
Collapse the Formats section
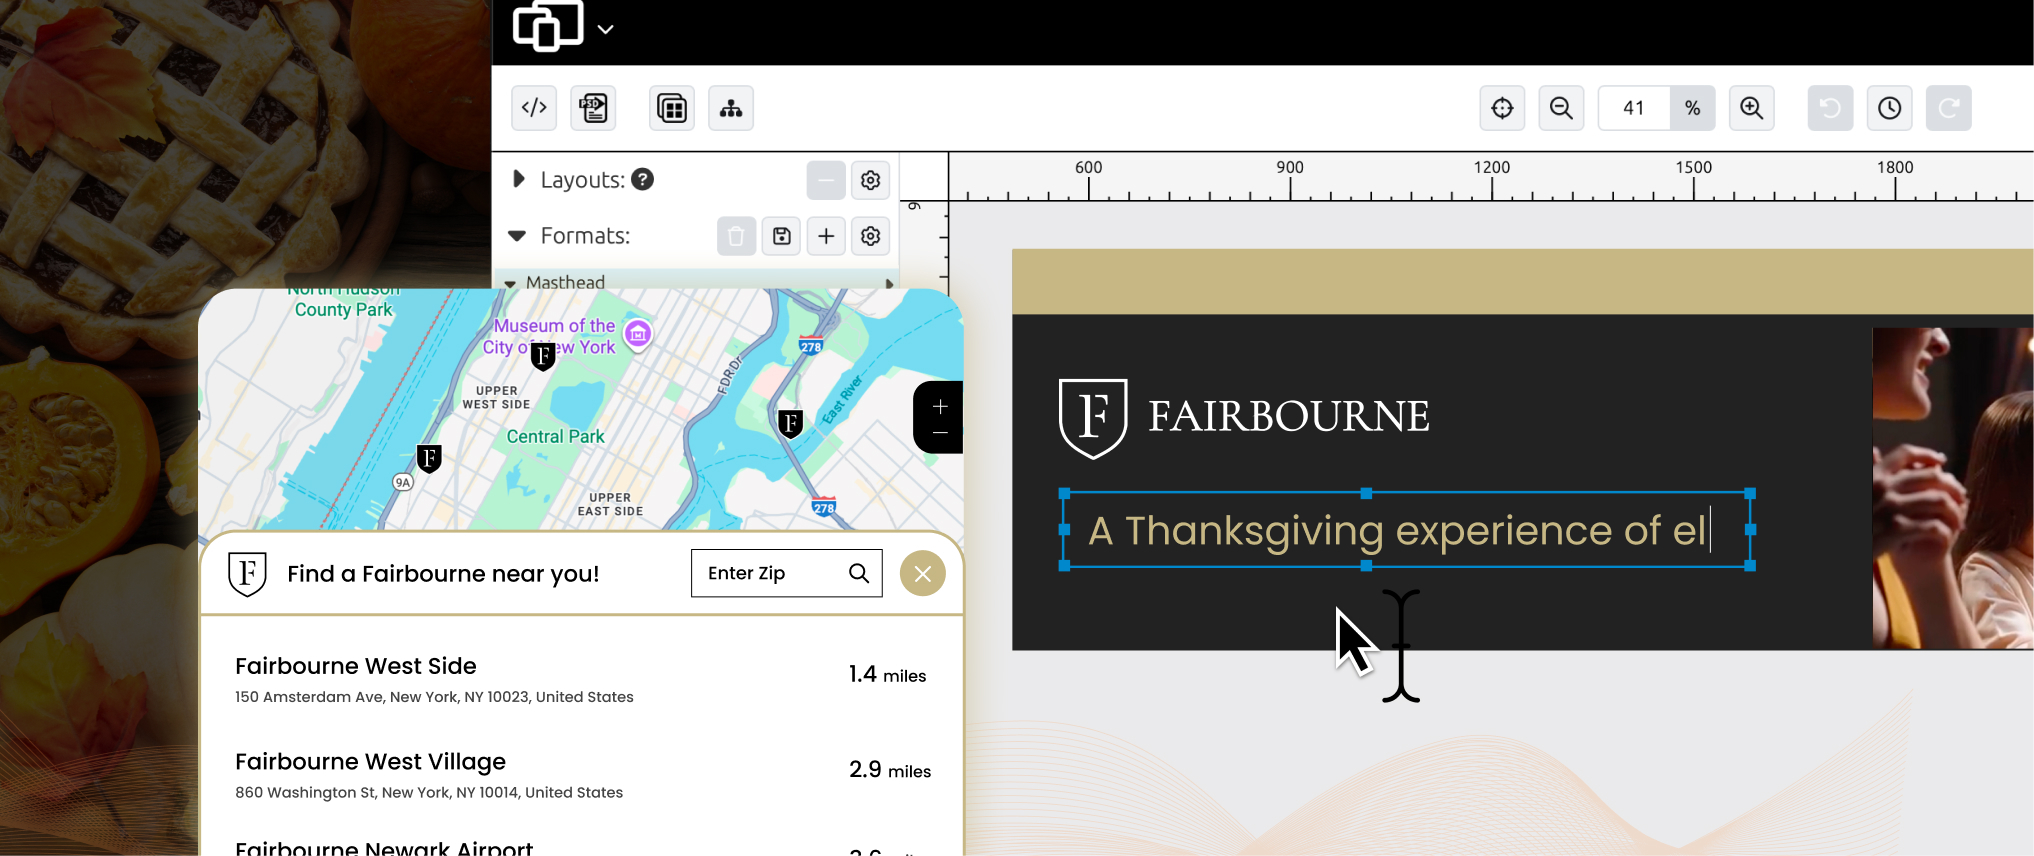517,236
